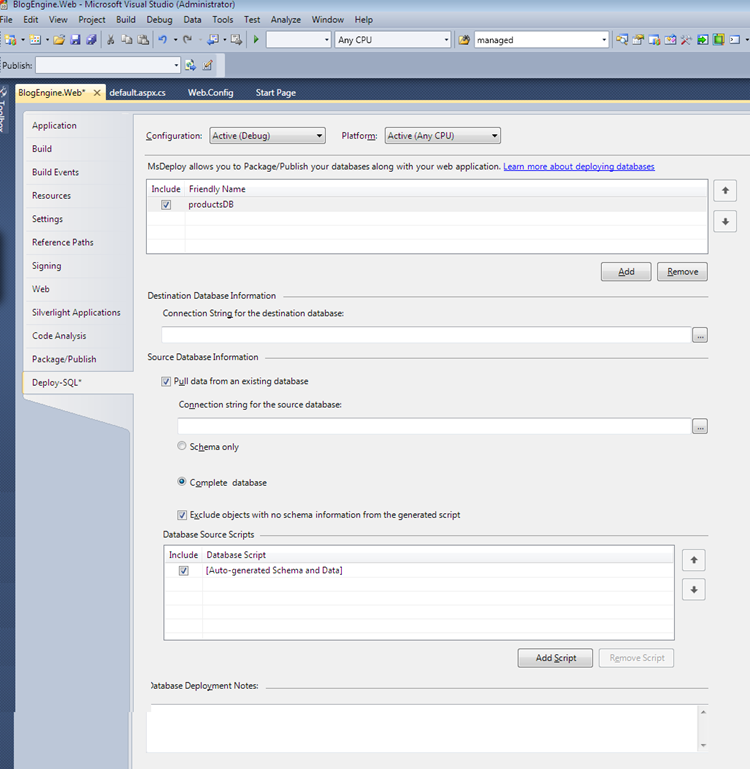Image resolution: width=750 pixels, height=769 pixels.
Task: Click the Paste clipboard icon
Action: pos(143,40)
